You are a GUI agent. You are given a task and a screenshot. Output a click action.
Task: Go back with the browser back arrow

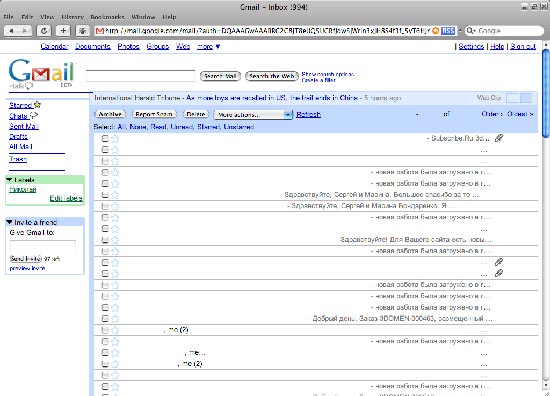[11, 31]
